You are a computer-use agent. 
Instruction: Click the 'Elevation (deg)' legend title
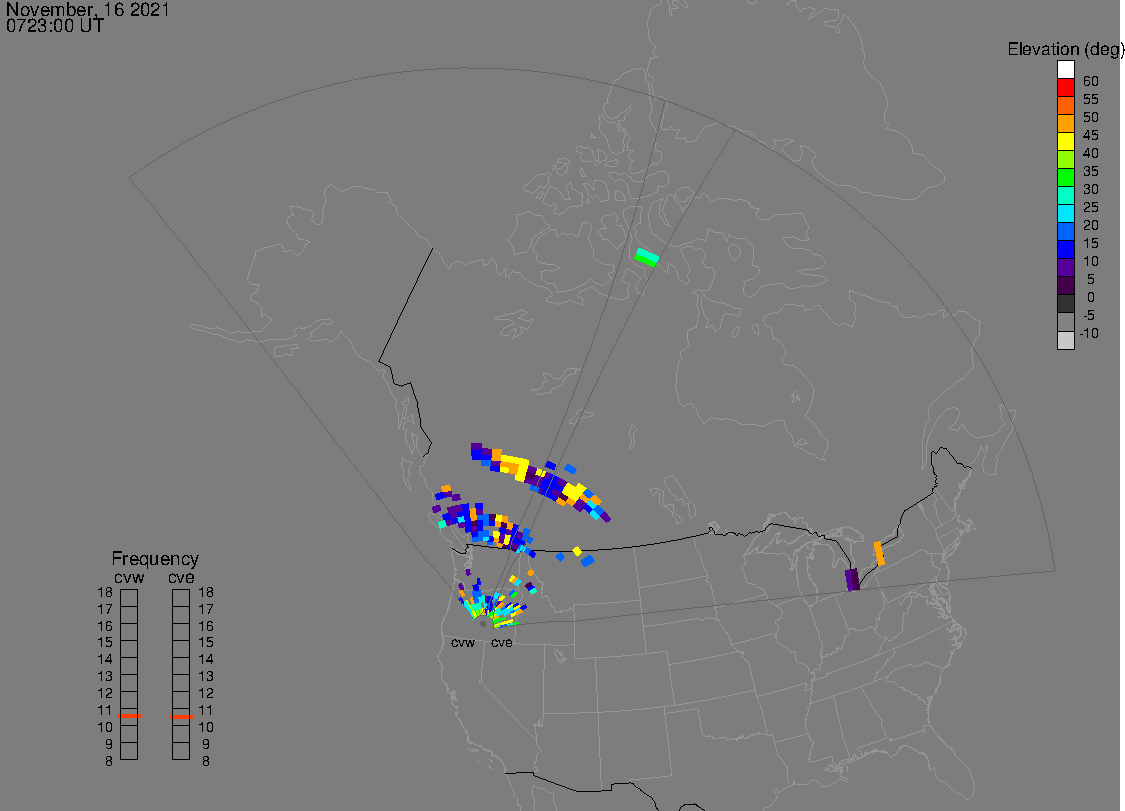click(1065, 49)
